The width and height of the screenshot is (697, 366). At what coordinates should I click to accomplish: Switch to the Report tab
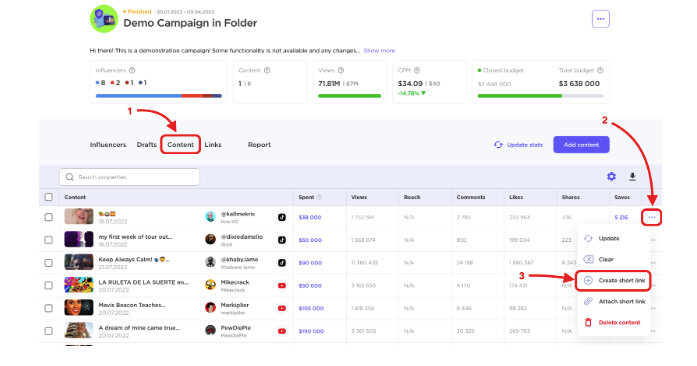[259, 145]
